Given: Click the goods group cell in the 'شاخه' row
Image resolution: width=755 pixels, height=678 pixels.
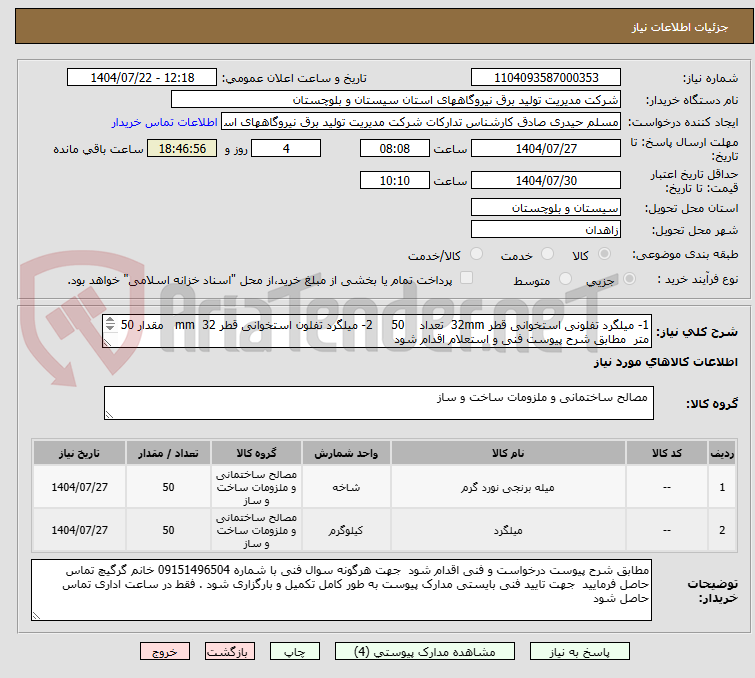Looking at the screenshot, I should coord(256,487).
